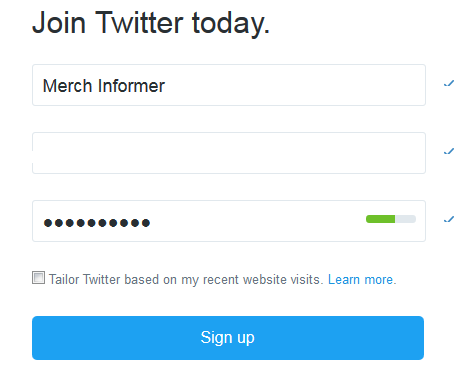The height and width of the screenshot is (369, 468).
Task: Click the password strength meter bar
Action: 391,219
